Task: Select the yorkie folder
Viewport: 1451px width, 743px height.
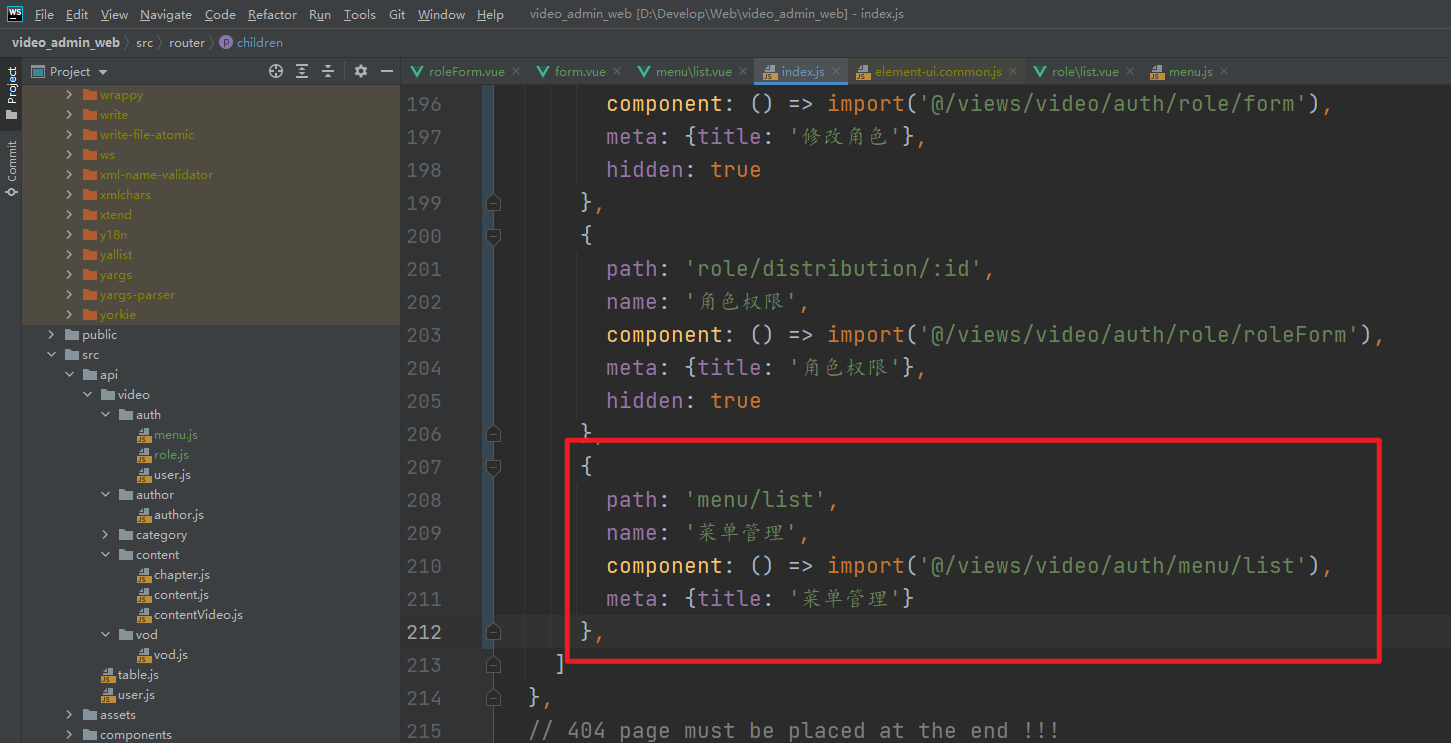Action: coord(118,315)
